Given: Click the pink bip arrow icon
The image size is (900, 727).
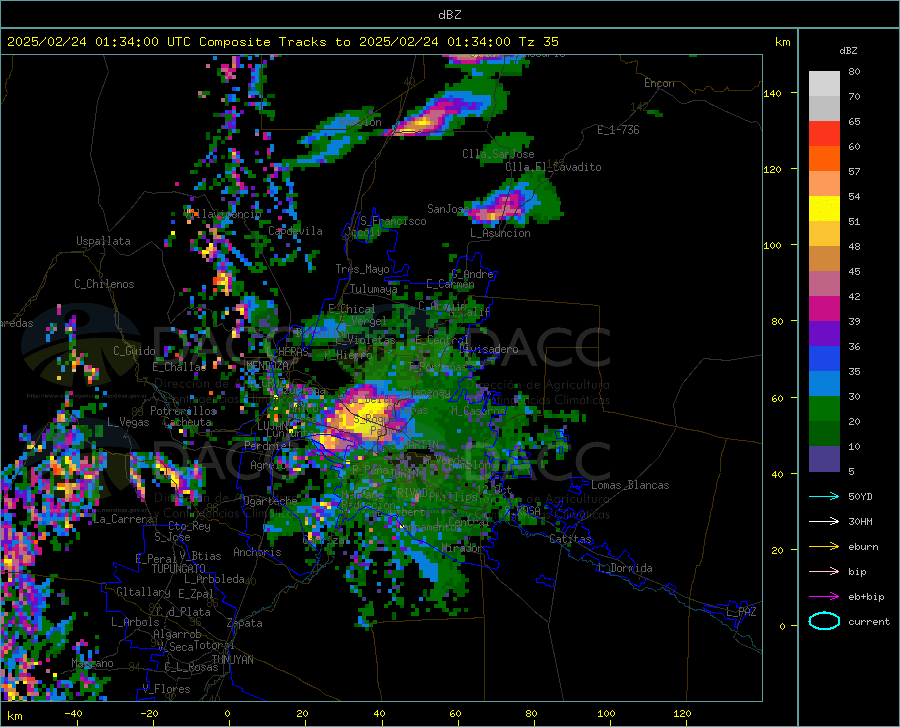Looking at the screenshot, I should tap(824, 572).
